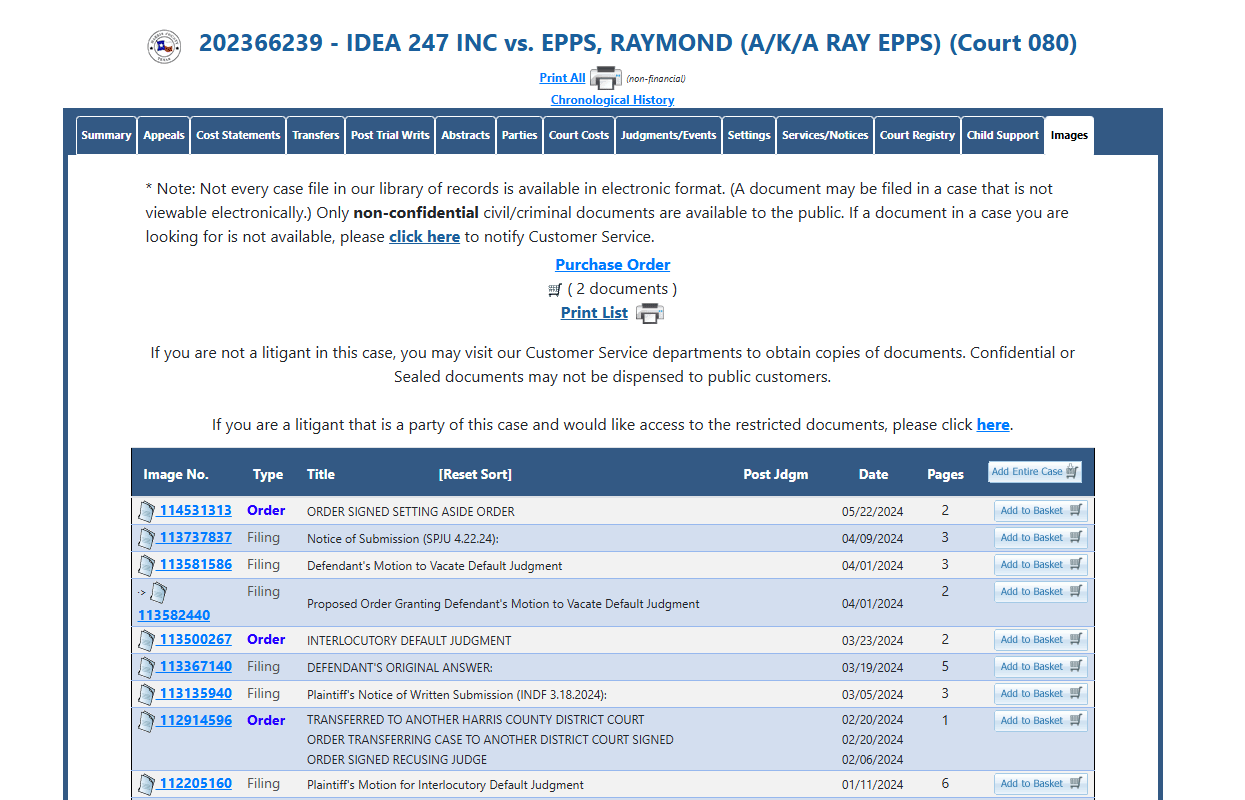Select the Court Costs tab
Screen dimensions: 1245x800
coord(579,136)
